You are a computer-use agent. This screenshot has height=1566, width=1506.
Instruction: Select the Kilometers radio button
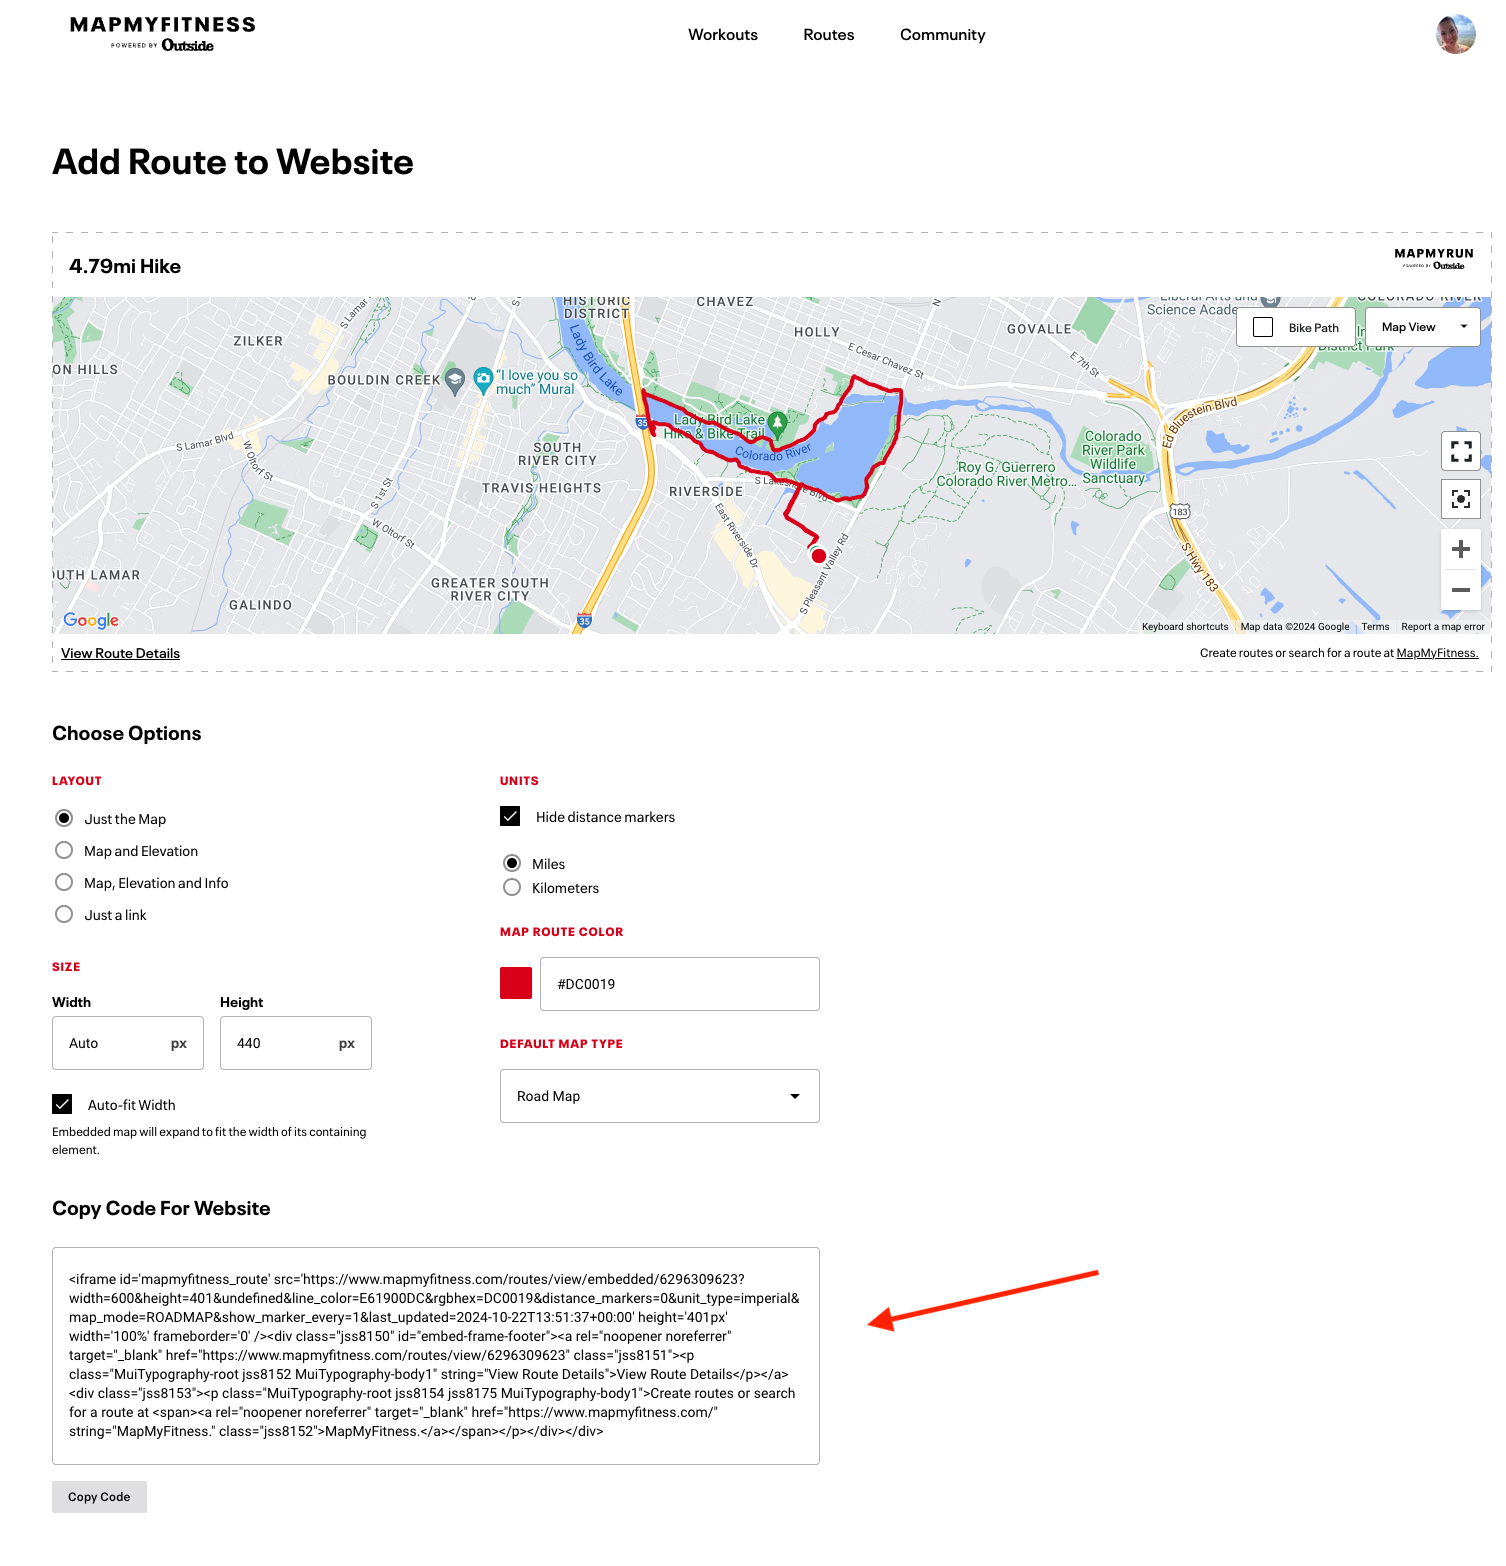tap(512, 888)
